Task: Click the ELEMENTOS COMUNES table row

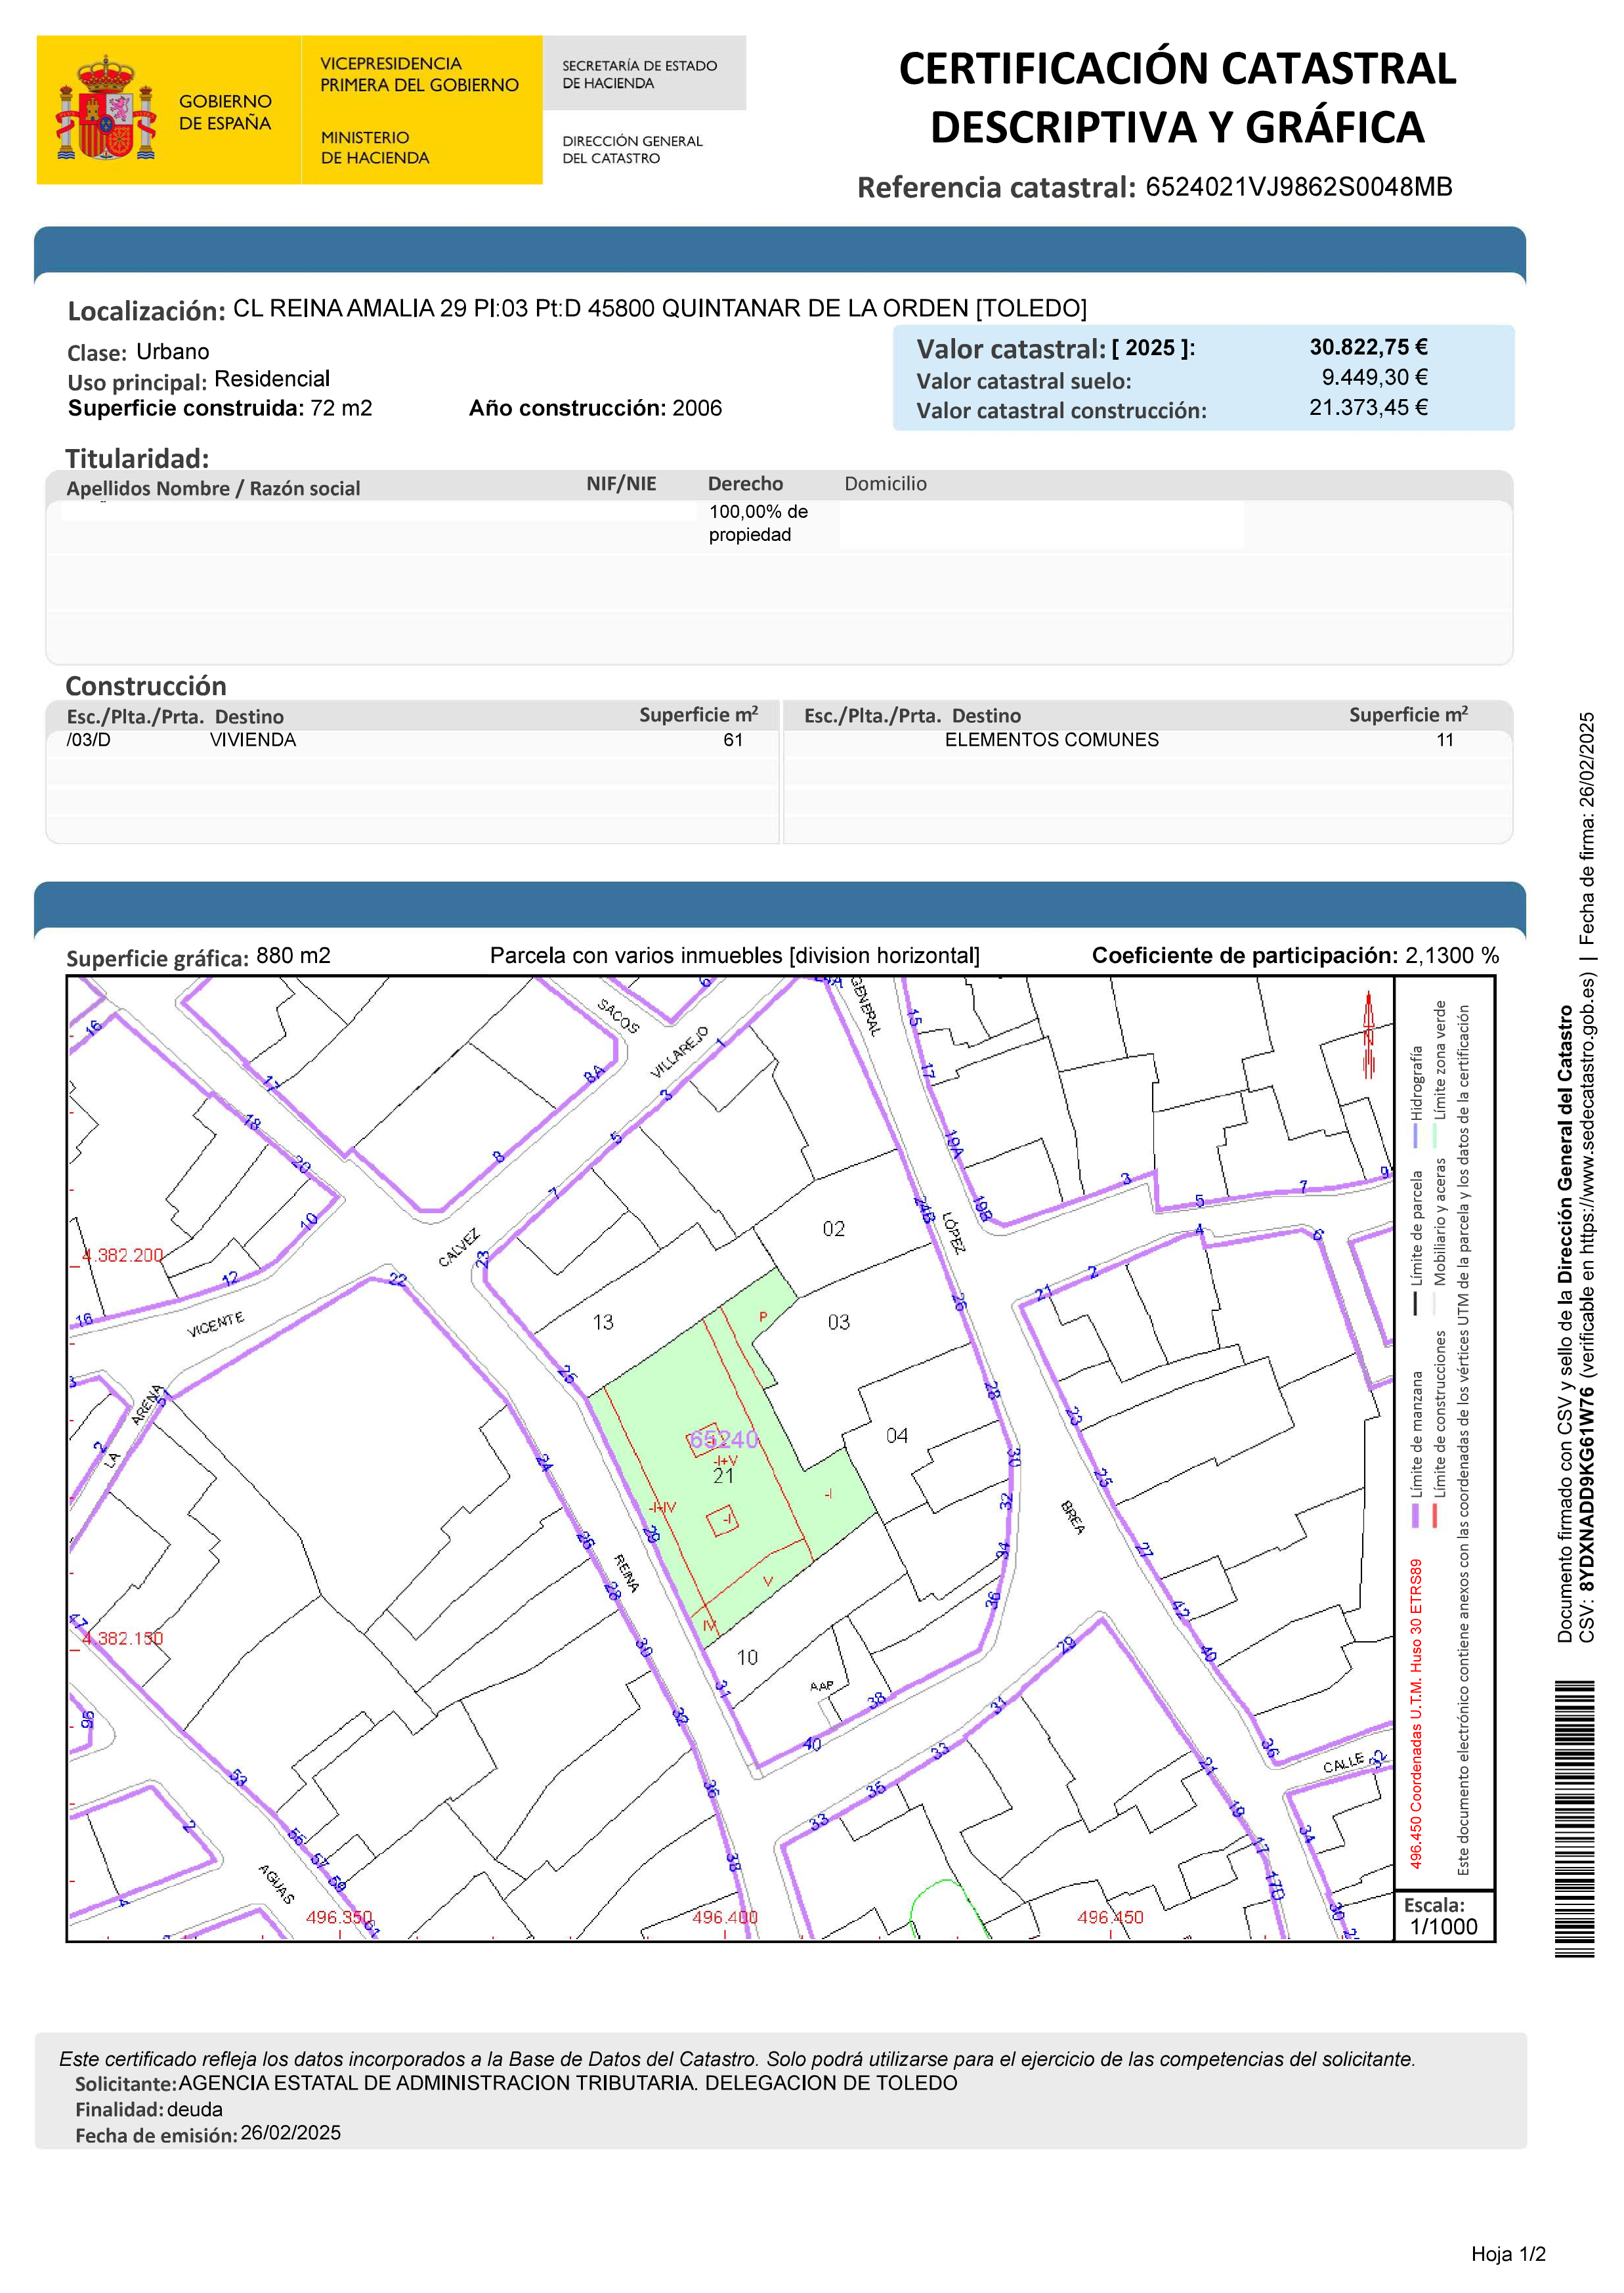Action: click(1051, 740)
